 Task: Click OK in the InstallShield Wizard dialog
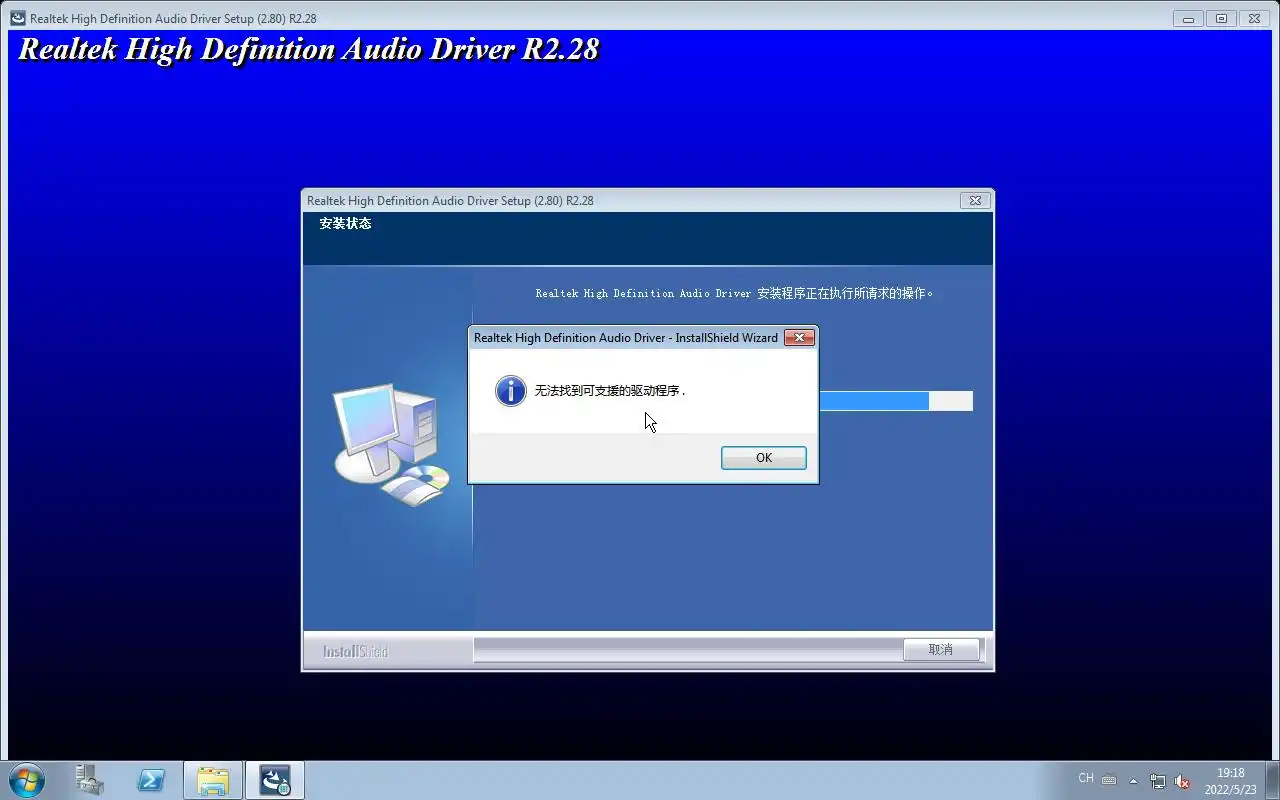pos(763,457)
